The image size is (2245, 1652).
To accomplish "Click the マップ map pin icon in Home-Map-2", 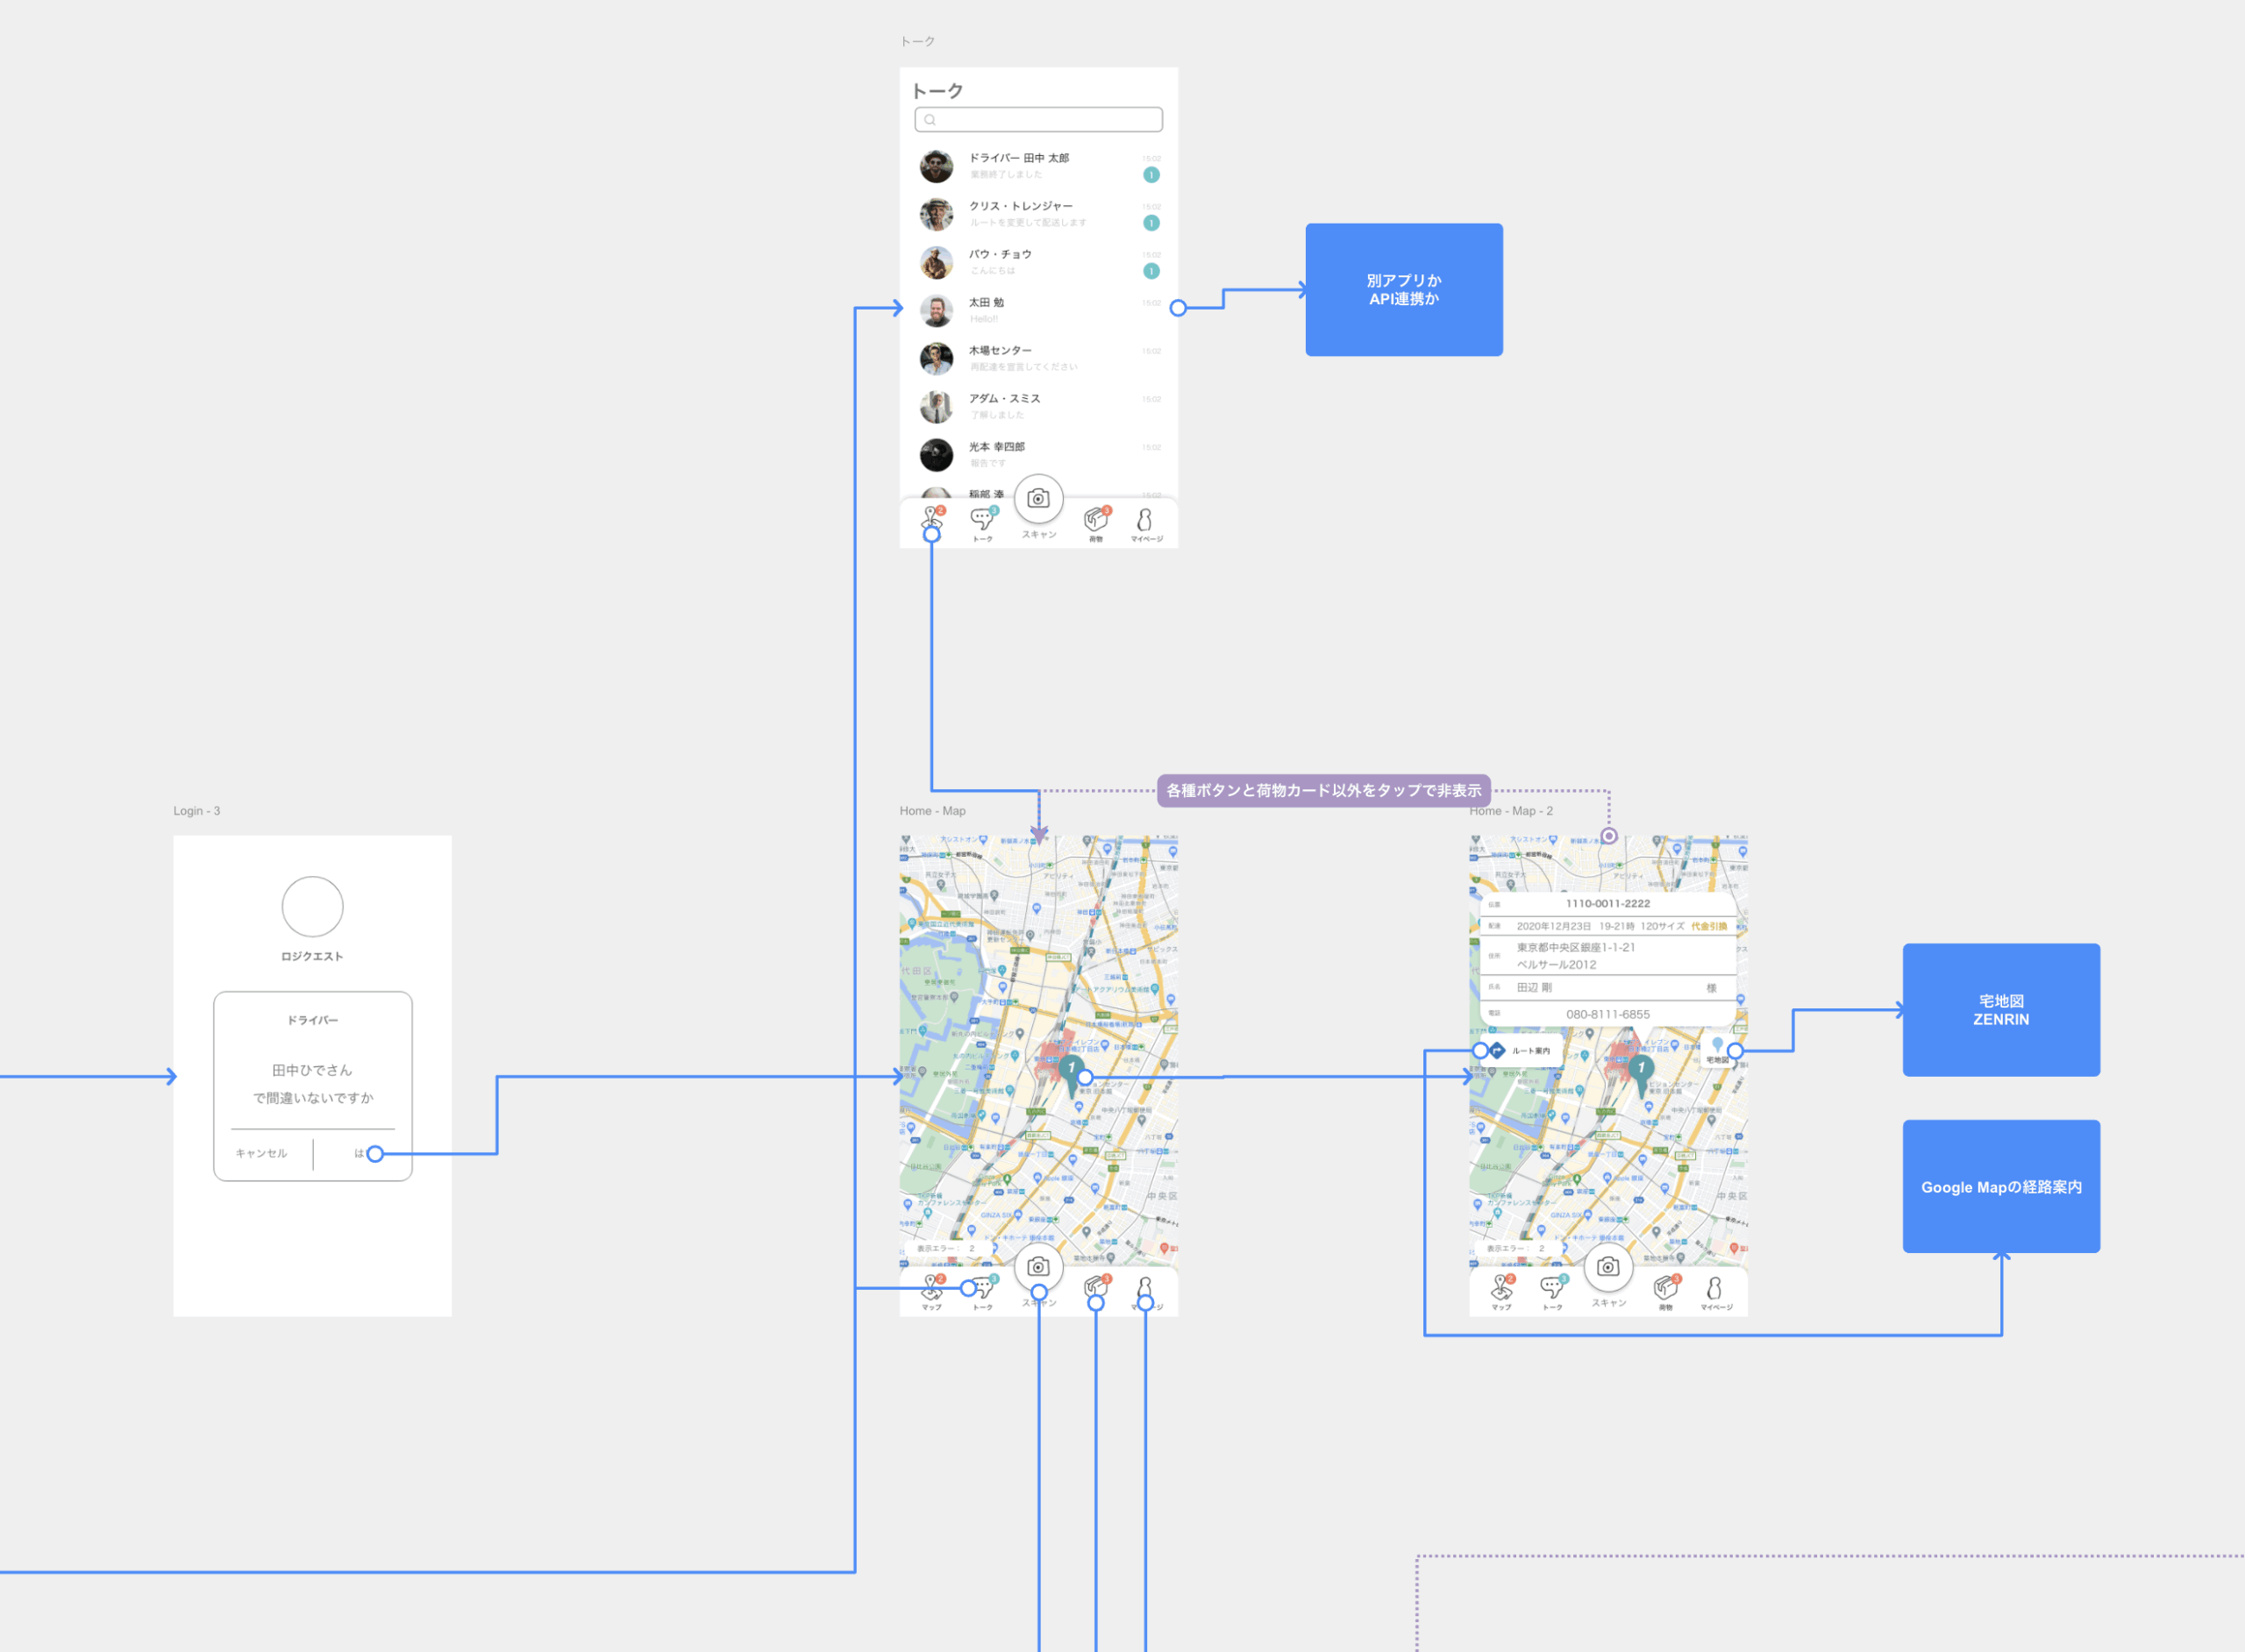I will coord(1502,1288).
